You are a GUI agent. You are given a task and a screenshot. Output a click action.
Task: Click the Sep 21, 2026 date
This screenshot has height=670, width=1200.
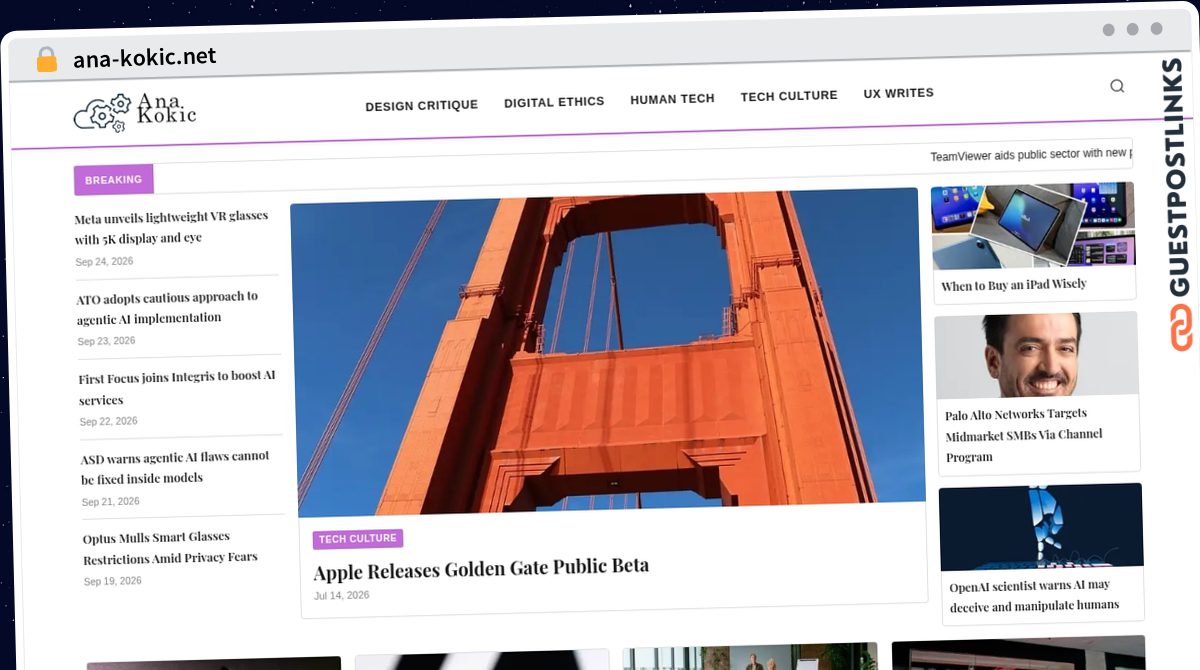tap(110, 501)
